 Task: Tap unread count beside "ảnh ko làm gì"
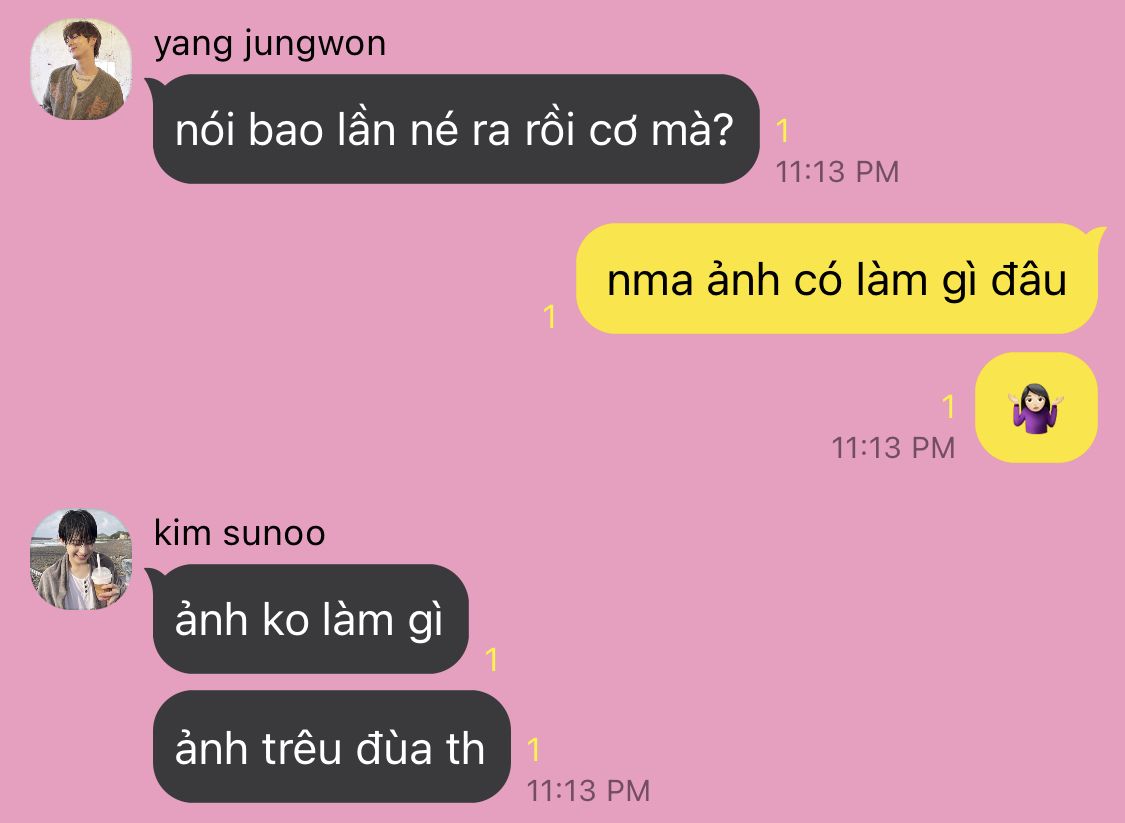[x=491, y=659]
